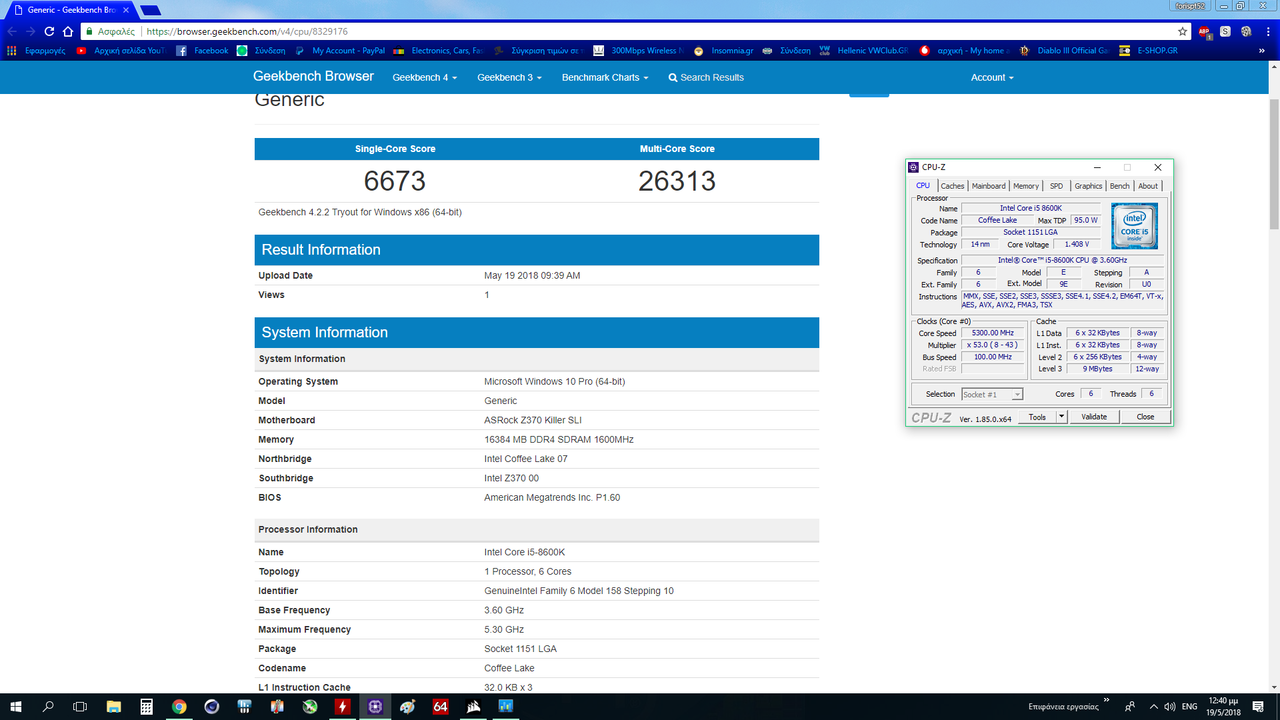
Task: Switch to CPU tab in CPU-Z
Action: [923, 185]
